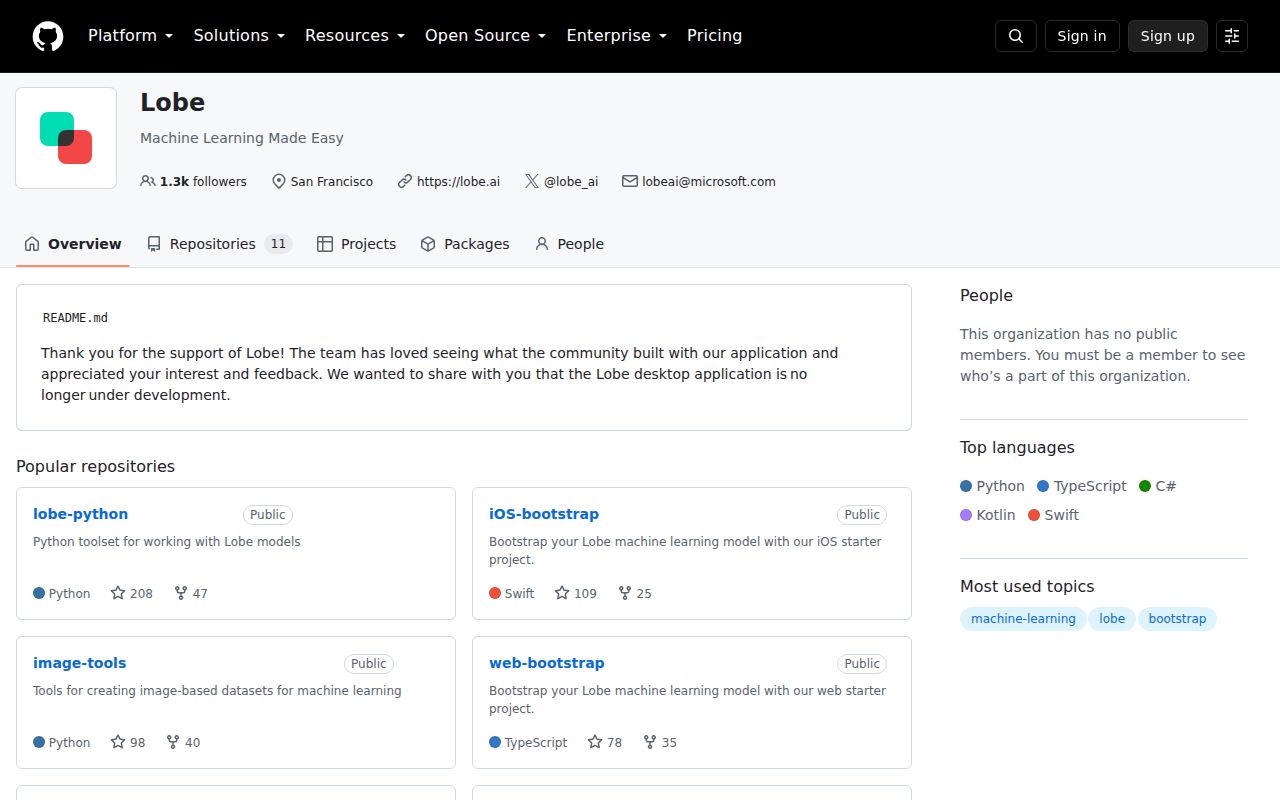Image resolution: width=1280 pixels, height=800 pixels.
Task: Open the image-tools repository
Action: (x=80, y=663)
